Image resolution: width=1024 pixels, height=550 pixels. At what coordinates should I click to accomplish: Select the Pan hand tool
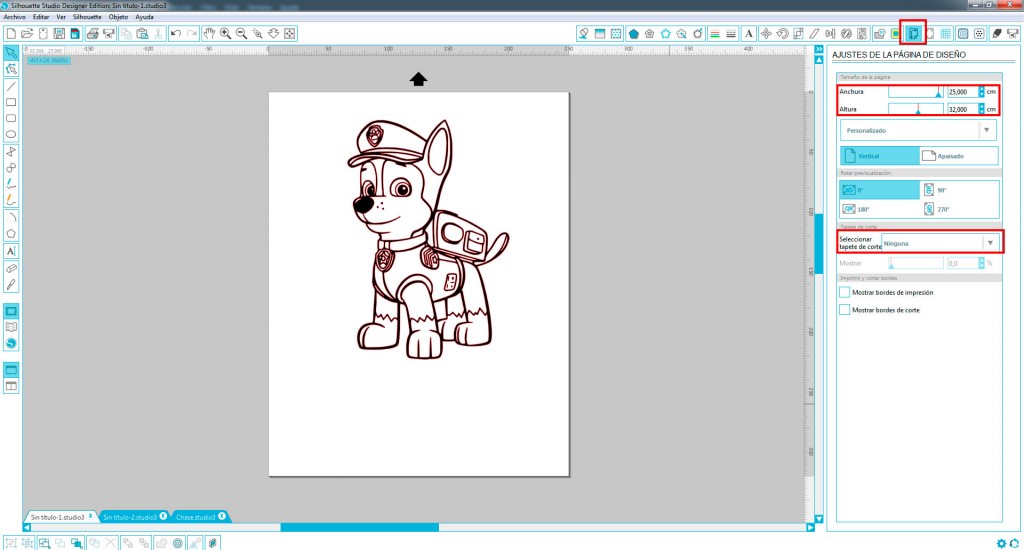click(209, 33)
